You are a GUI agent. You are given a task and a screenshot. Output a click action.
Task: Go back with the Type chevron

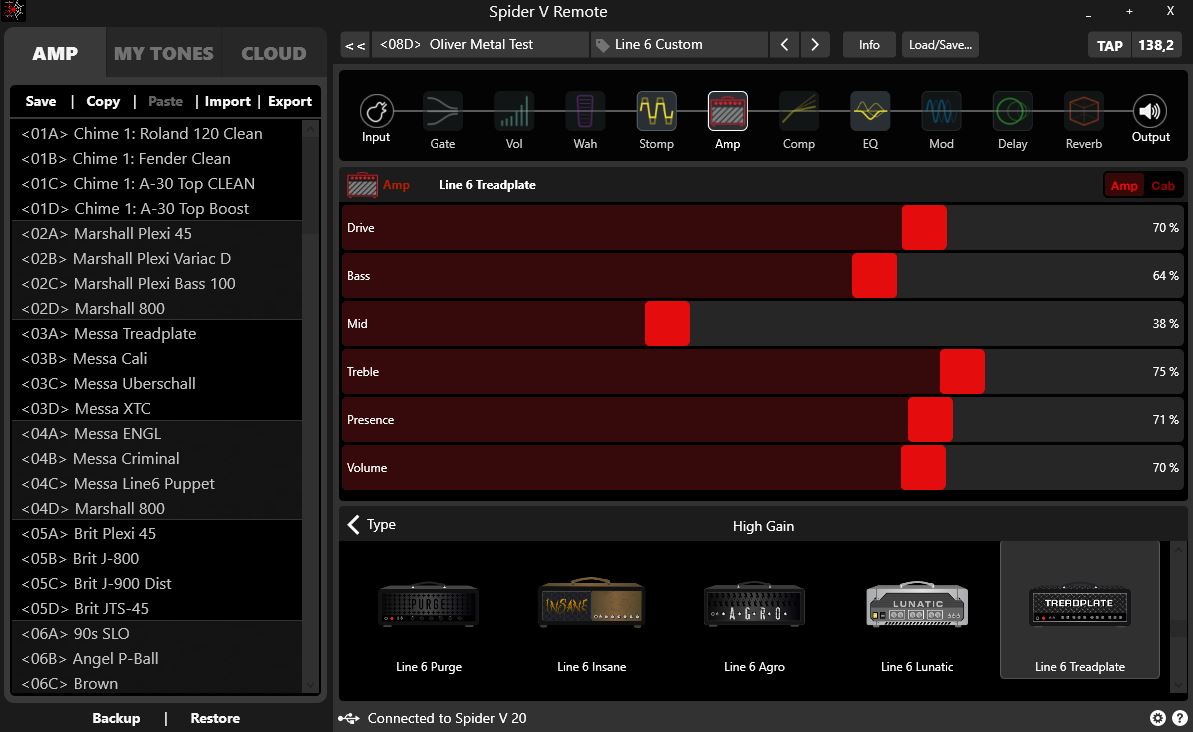pos(353,524)
